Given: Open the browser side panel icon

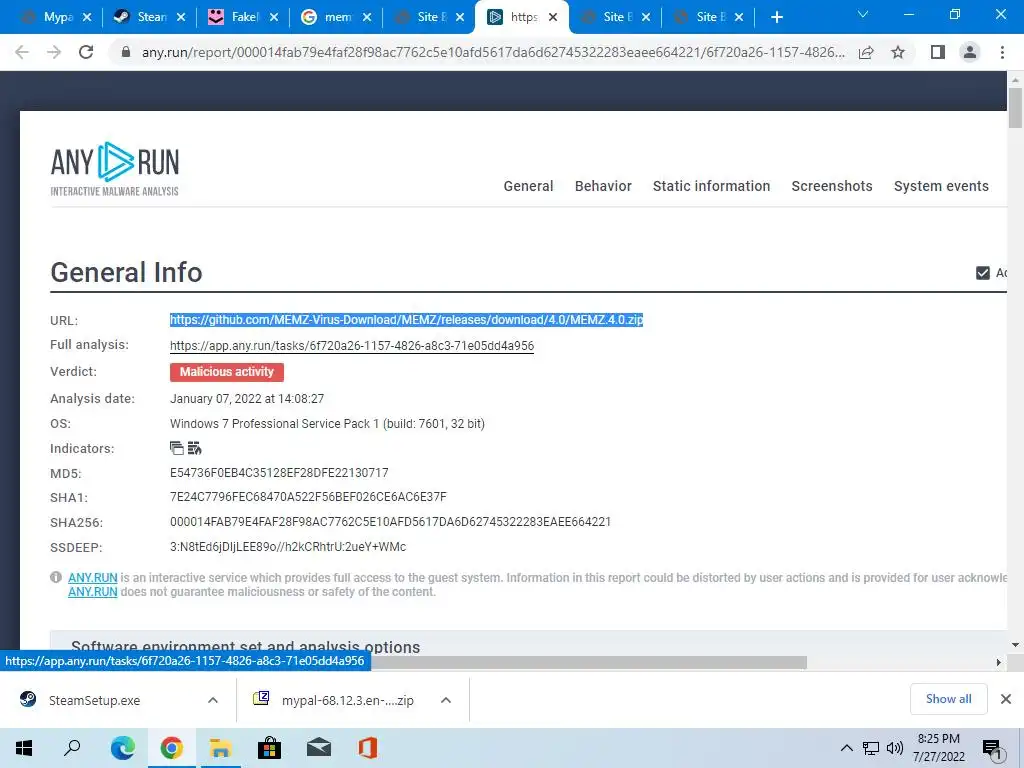Looking at the screenshot, I should coord(938,52).
